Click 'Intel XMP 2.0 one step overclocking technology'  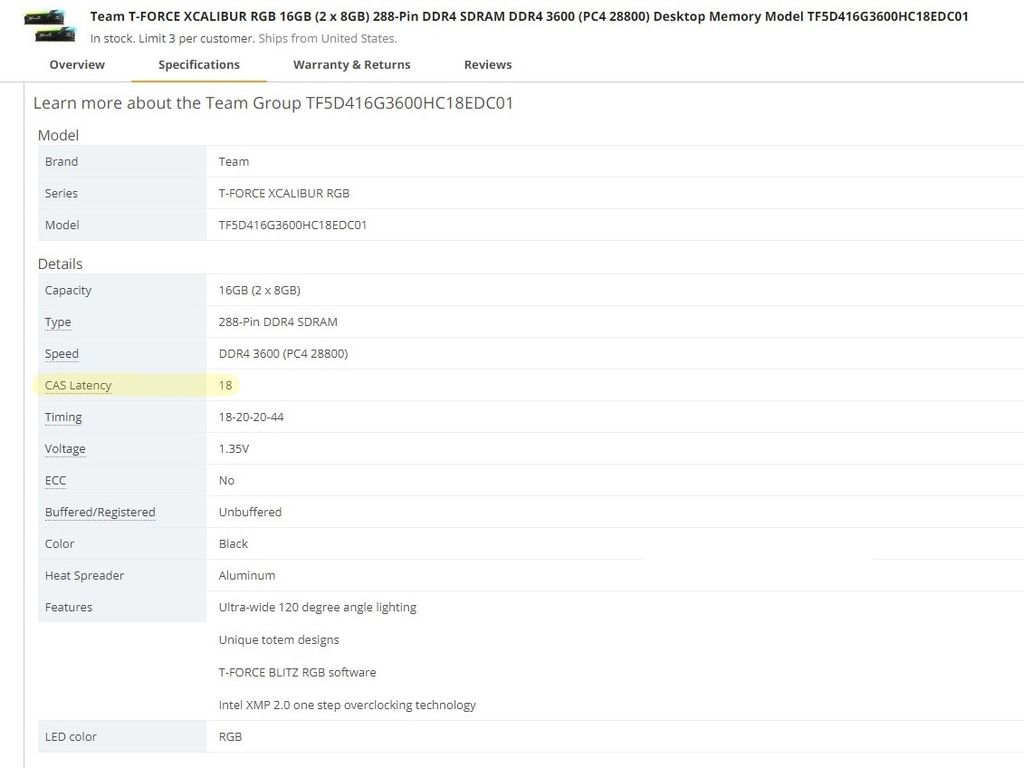pos(347,705)
